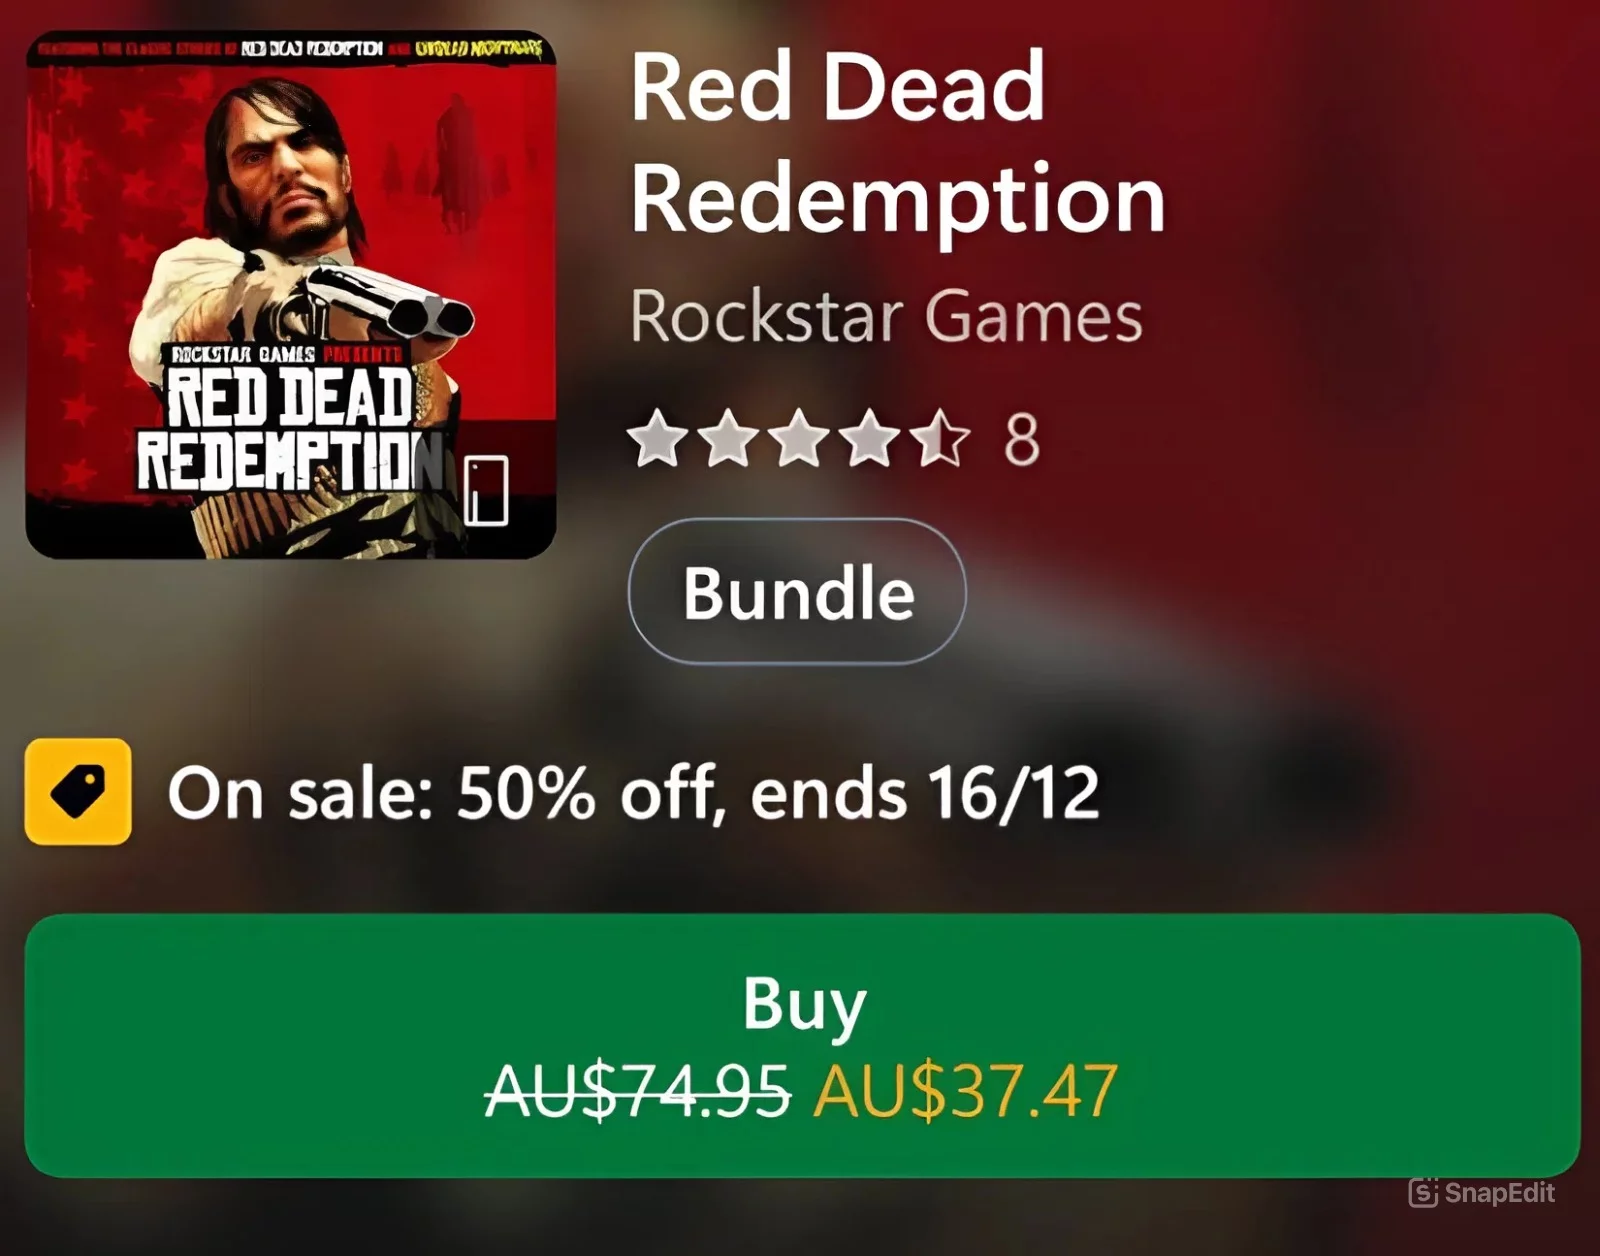
Task: Click the discounted AU$37.47 price
Action: click(x=965, y=1091)
